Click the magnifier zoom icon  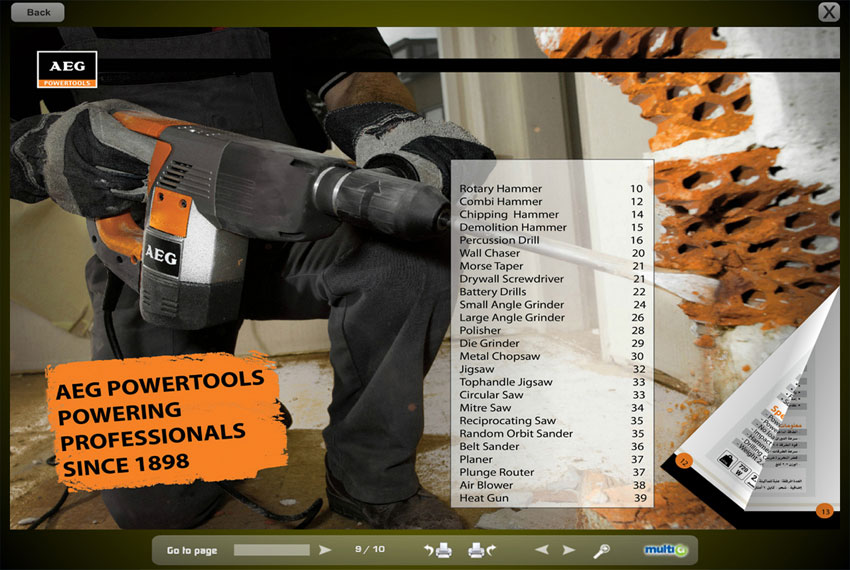[x=601, y=550]
